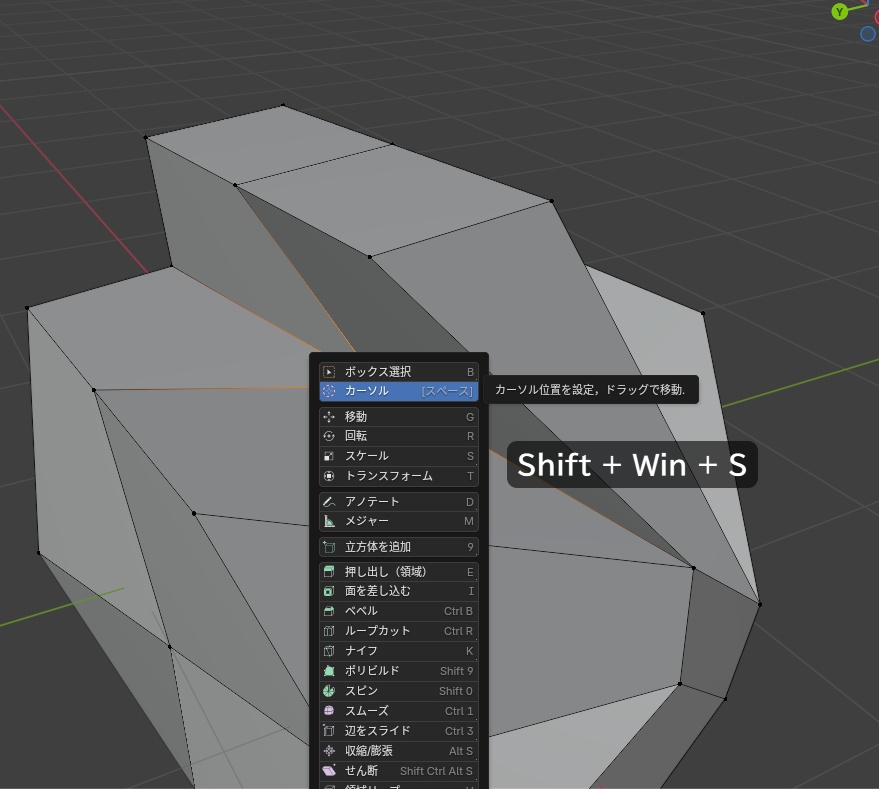Select the スムーズ (Smooth) tool icon
This screenshot has width=879, height=789.
(329, 710)
